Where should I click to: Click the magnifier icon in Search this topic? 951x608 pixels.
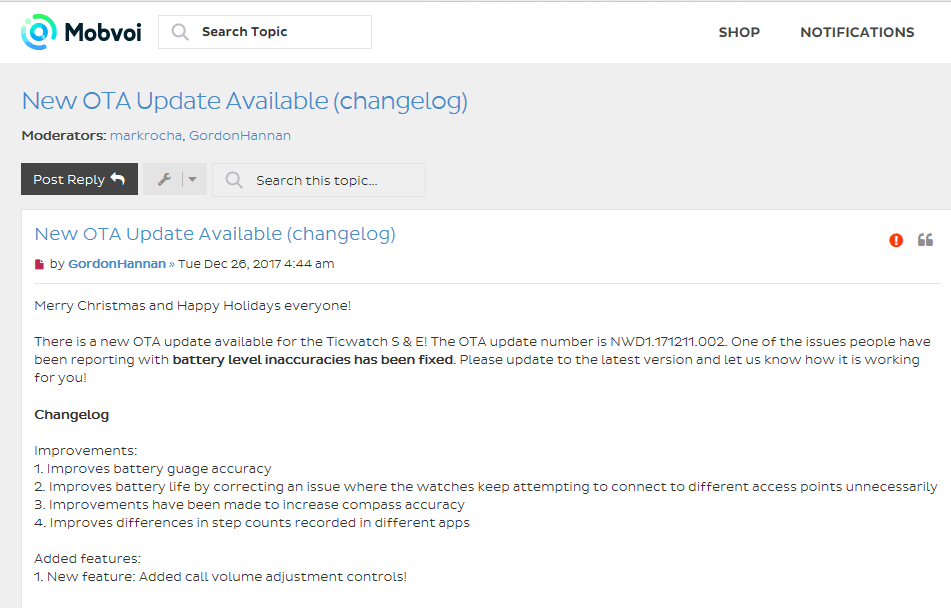(x=234, y=180)
